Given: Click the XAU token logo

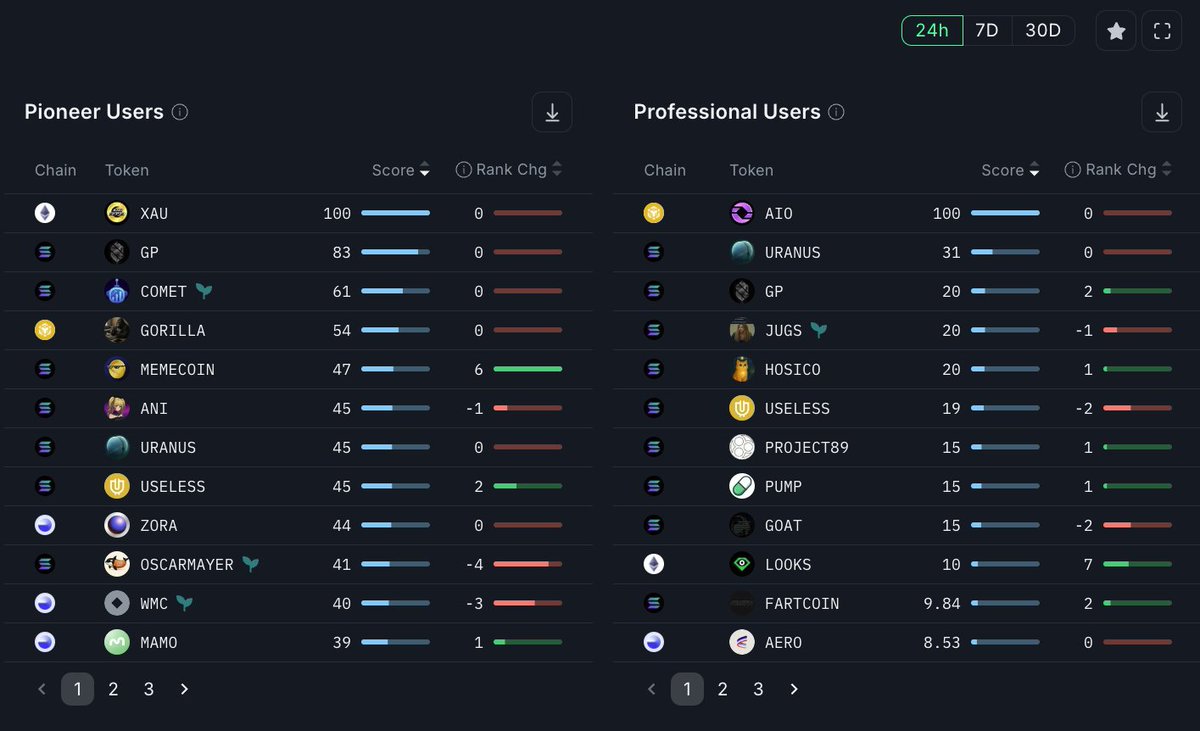Looking at the screenshot, I should click(117, 213).
